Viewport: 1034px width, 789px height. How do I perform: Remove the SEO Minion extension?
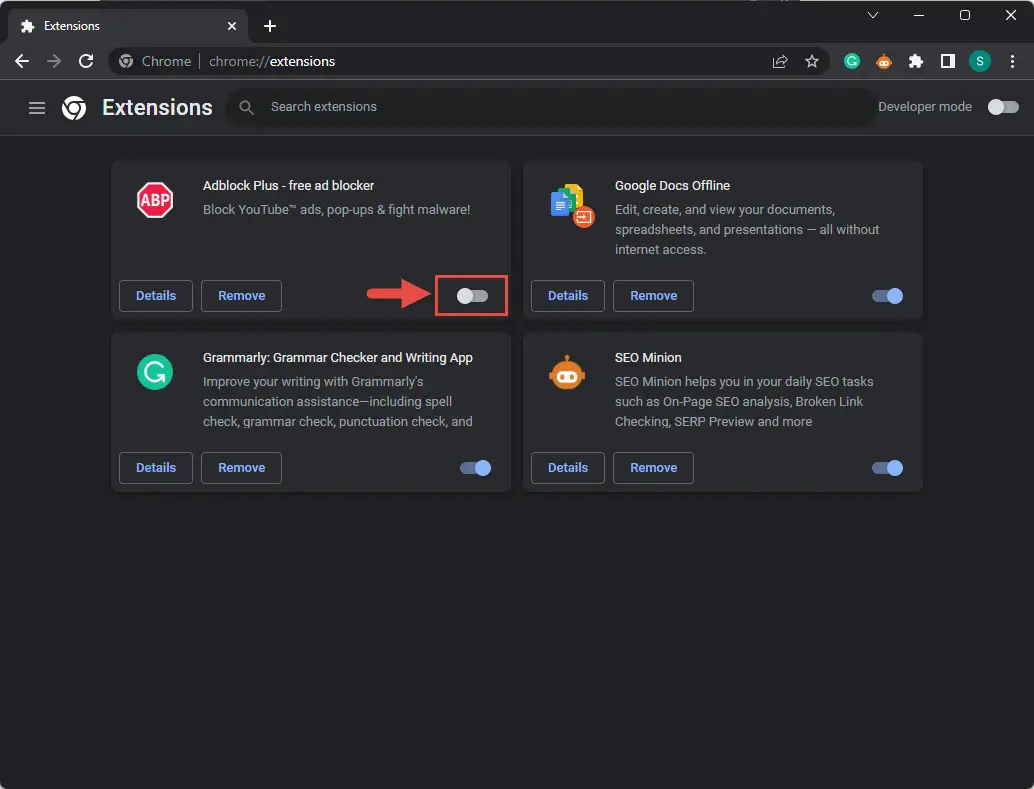click(x=654, y=468)
